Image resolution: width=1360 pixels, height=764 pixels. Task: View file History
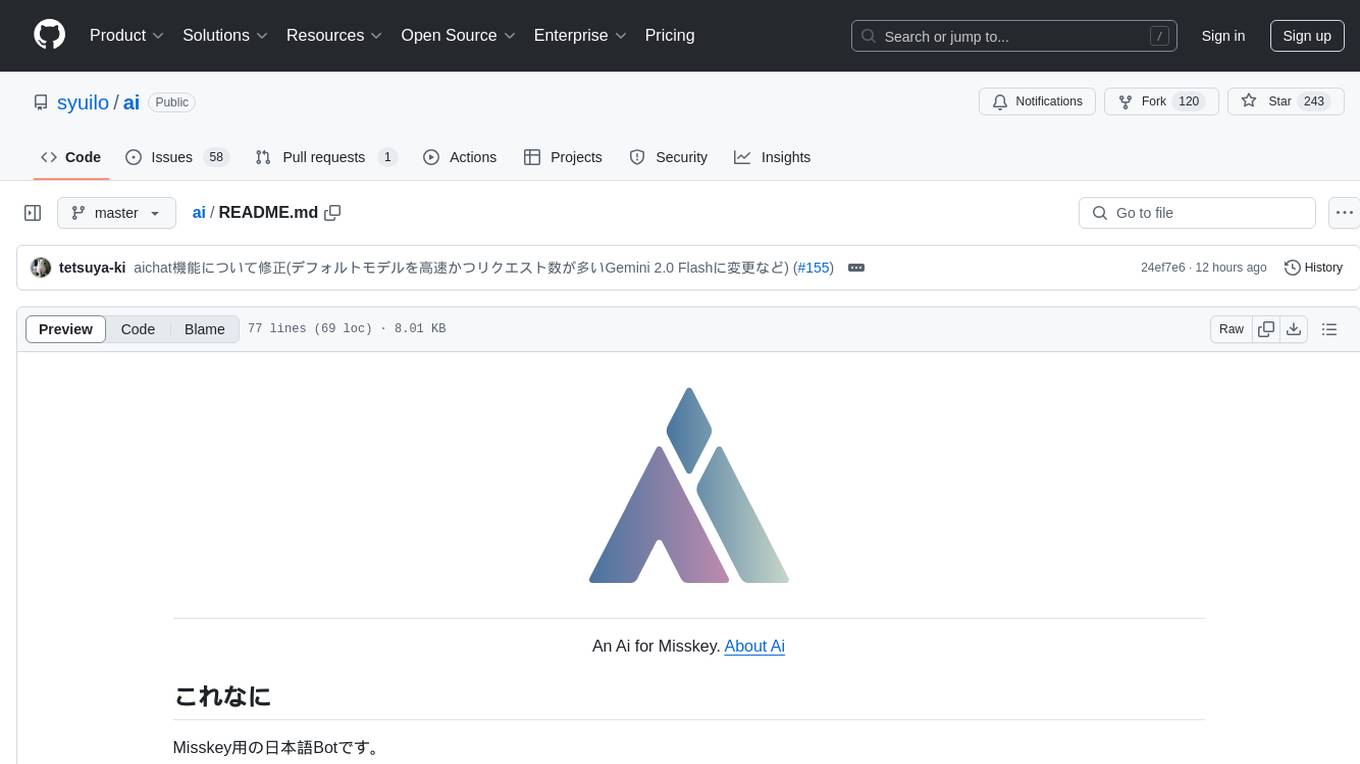tap(1313, 268)
